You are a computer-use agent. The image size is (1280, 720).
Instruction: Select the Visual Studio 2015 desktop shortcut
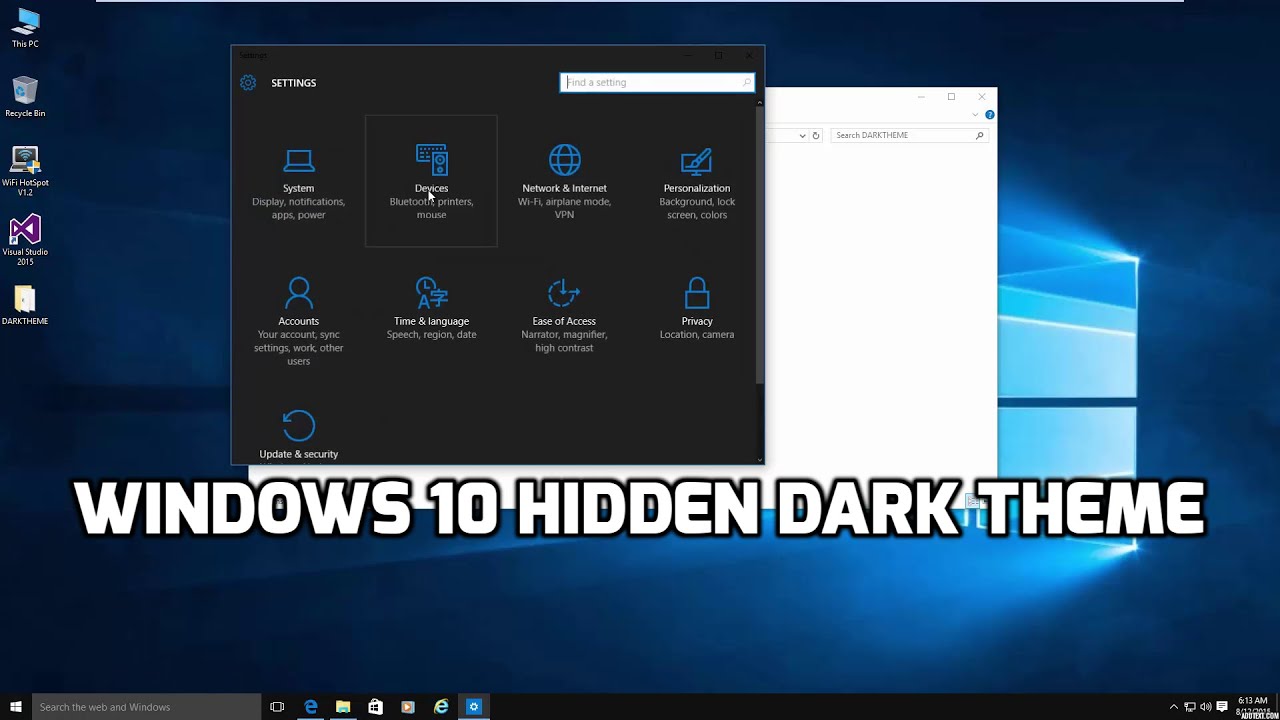(25, 240)
